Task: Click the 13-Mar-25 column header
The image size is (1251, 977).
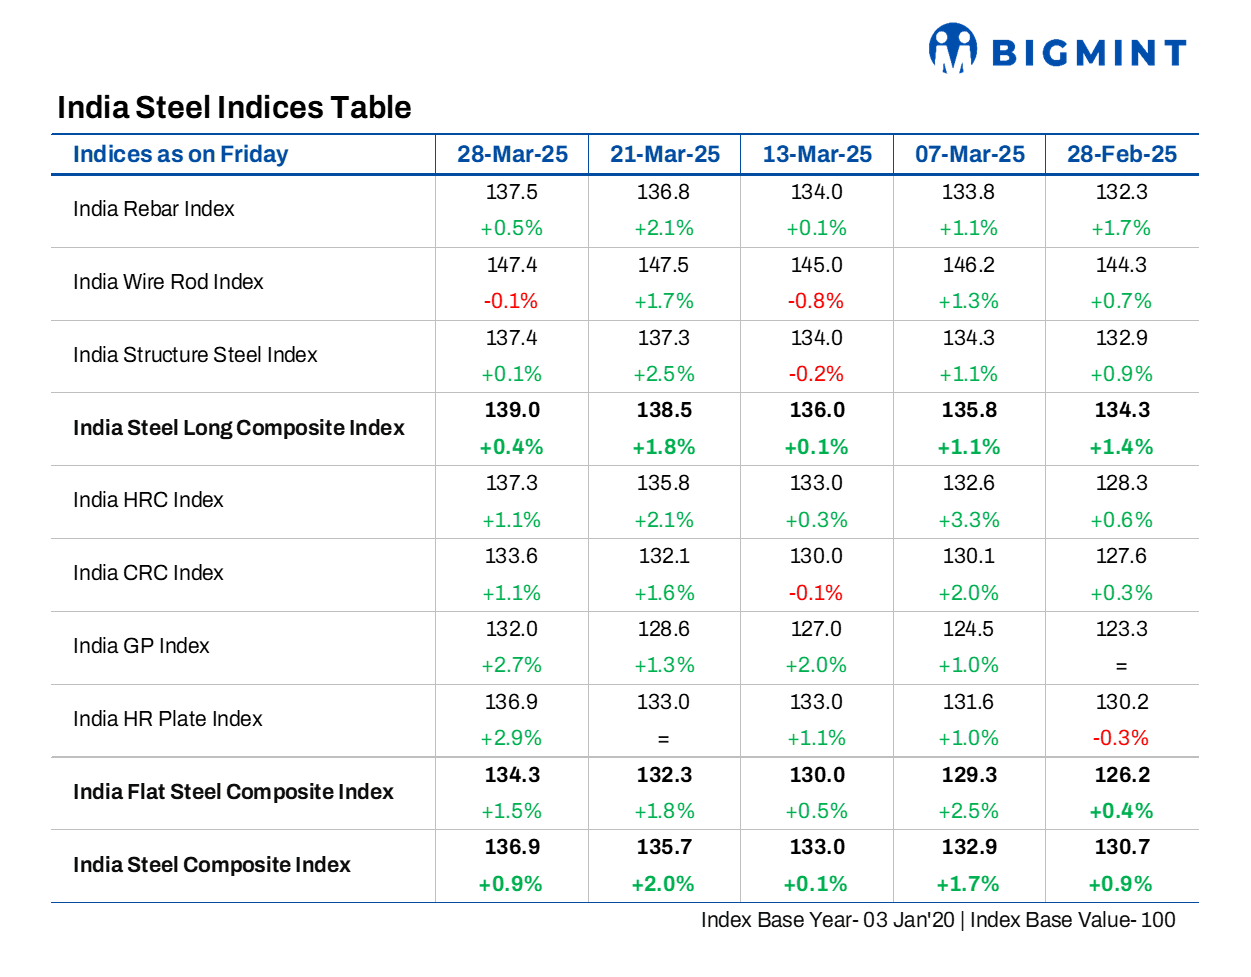Action: (817, 154)
